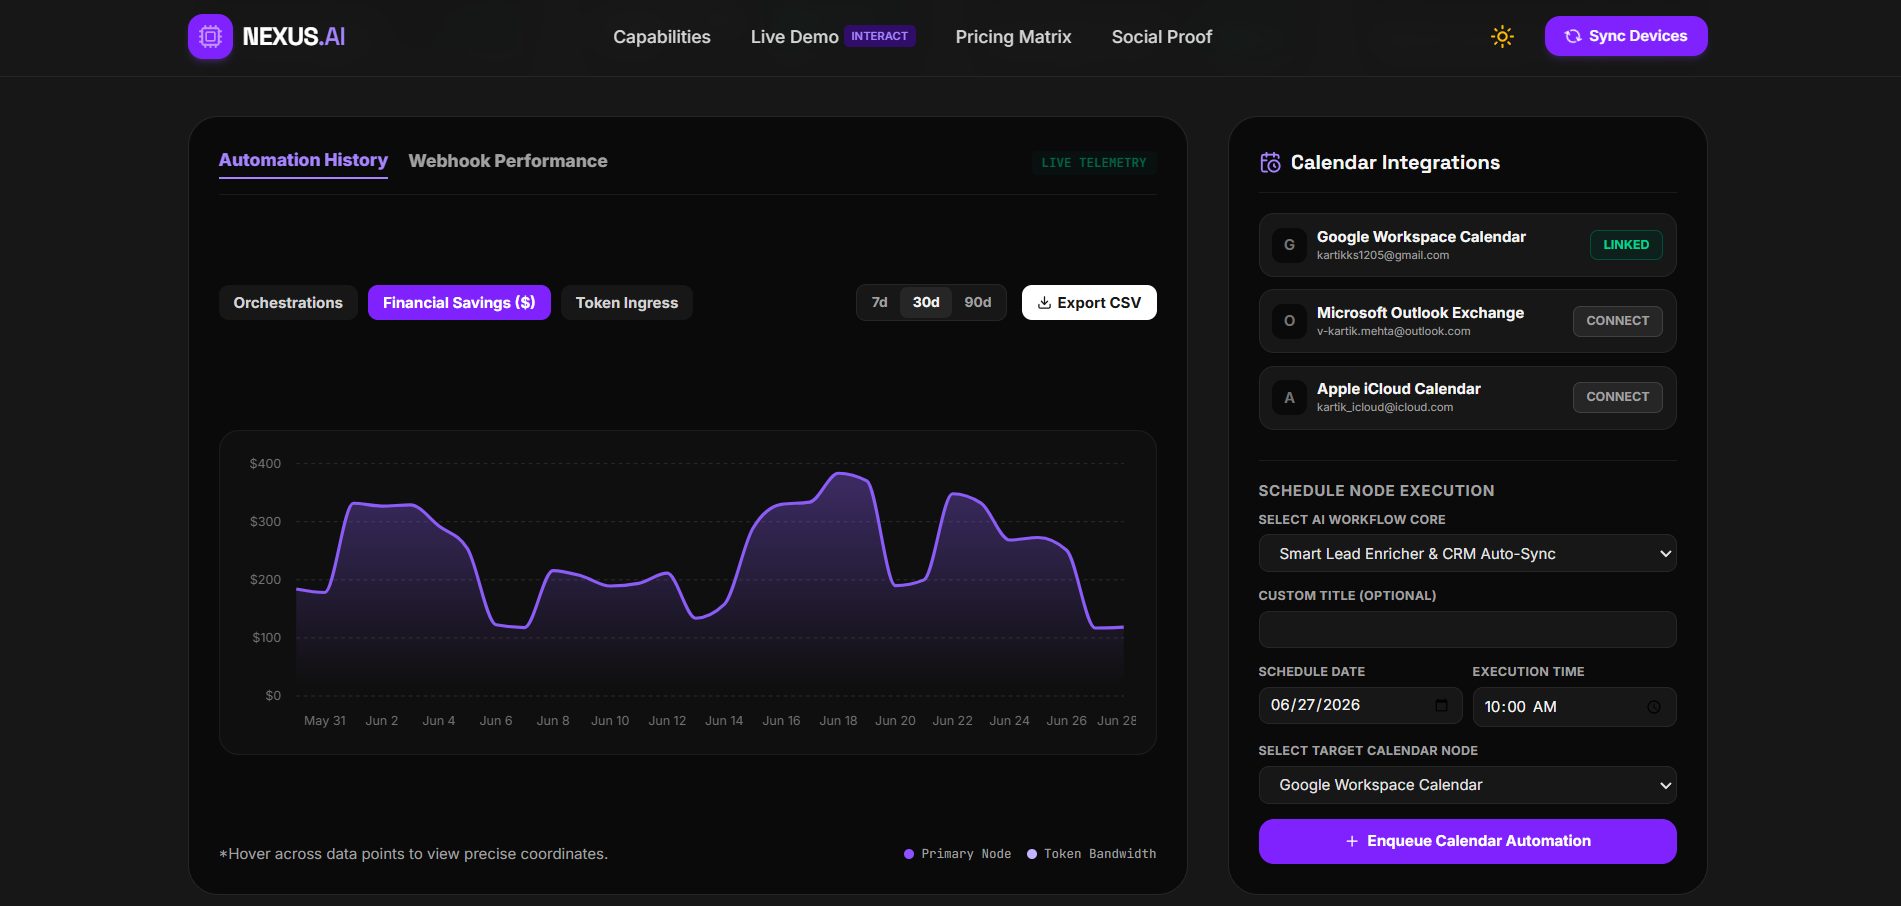Click the Token Bandwidth legend dot
1901x906 pixels.
click(x=1032, y=854)
